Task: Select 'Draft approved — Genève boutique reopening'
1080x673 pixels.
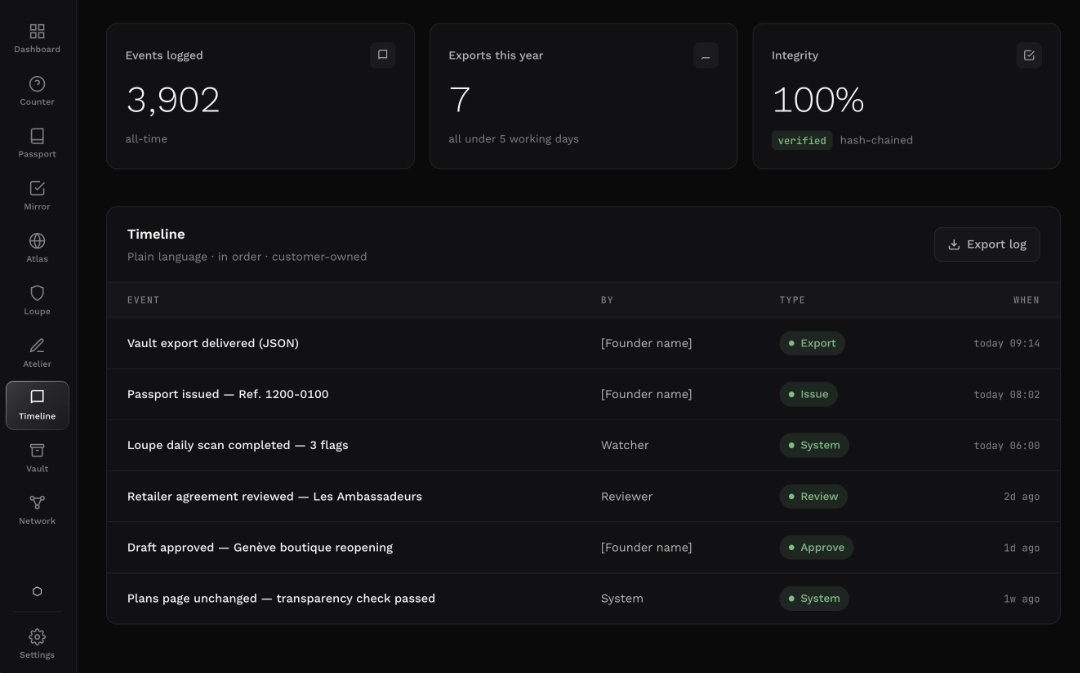Action: point(260,547)
